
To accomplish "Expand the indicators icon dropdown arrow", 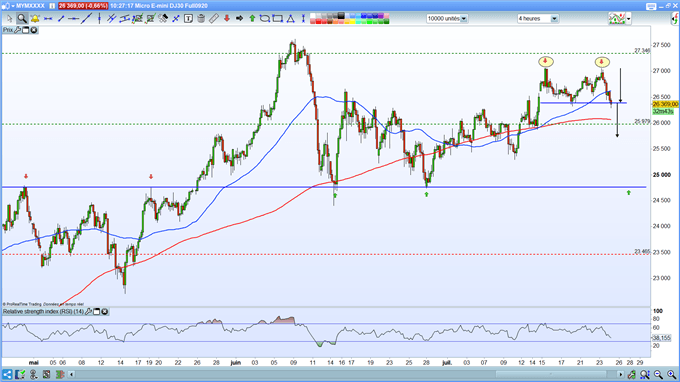I will coord(628,19).
